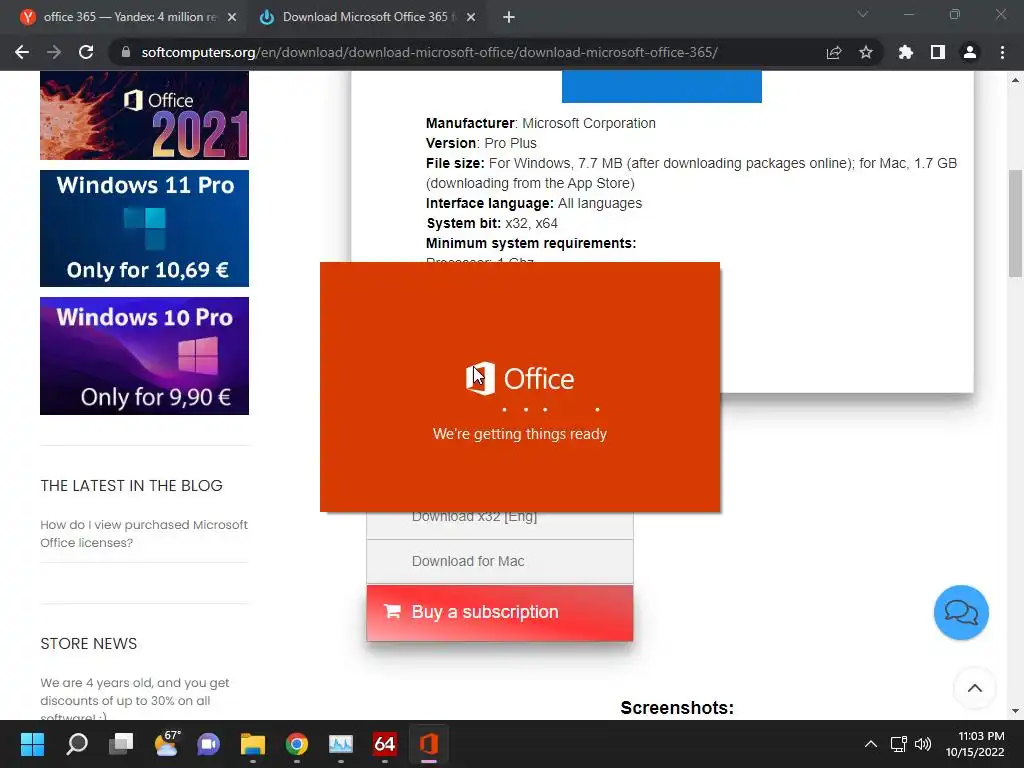Close the Download Microsoft Office 365 tab
This screenshot has width=1024, height=768.
pos(471,17)
